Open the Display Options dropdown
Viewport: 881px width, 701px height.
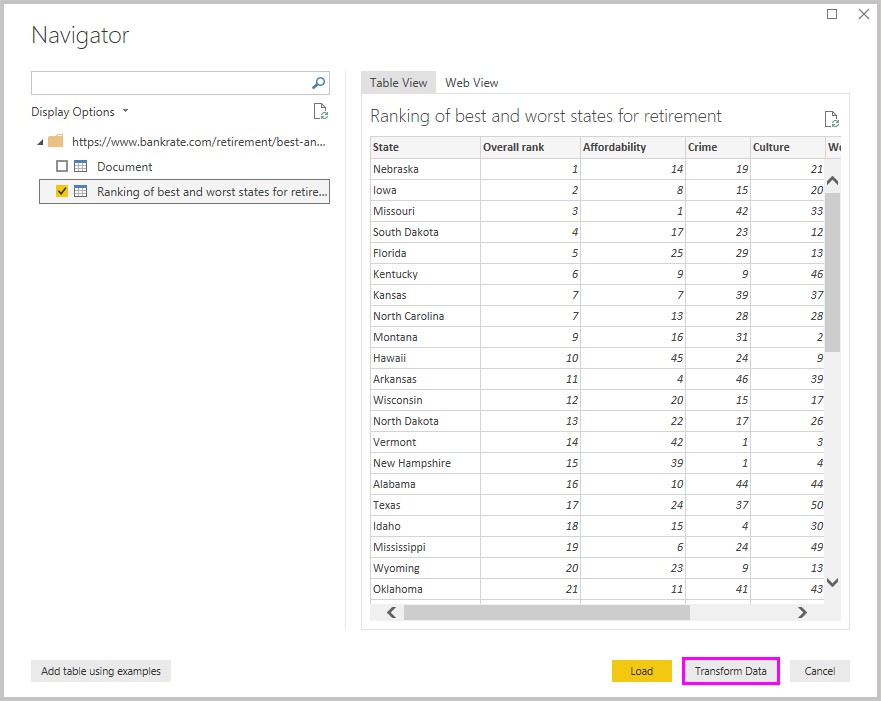[x=79, y=112]
